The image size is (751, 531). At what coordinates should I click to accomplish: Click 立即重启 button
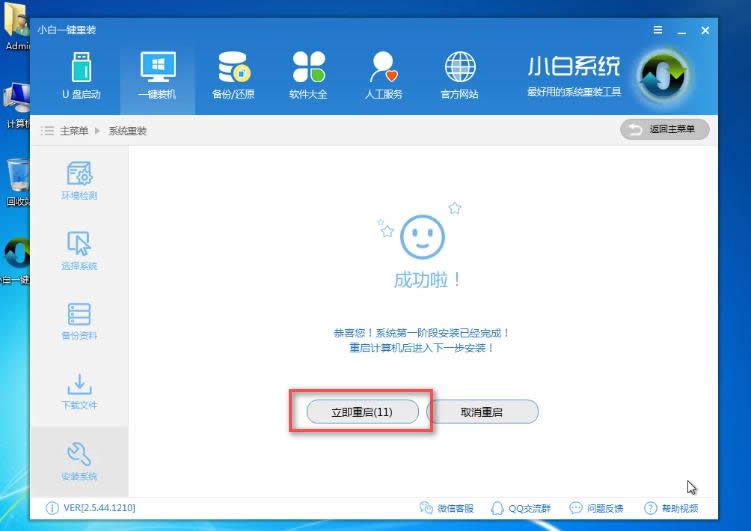(363, 412)
